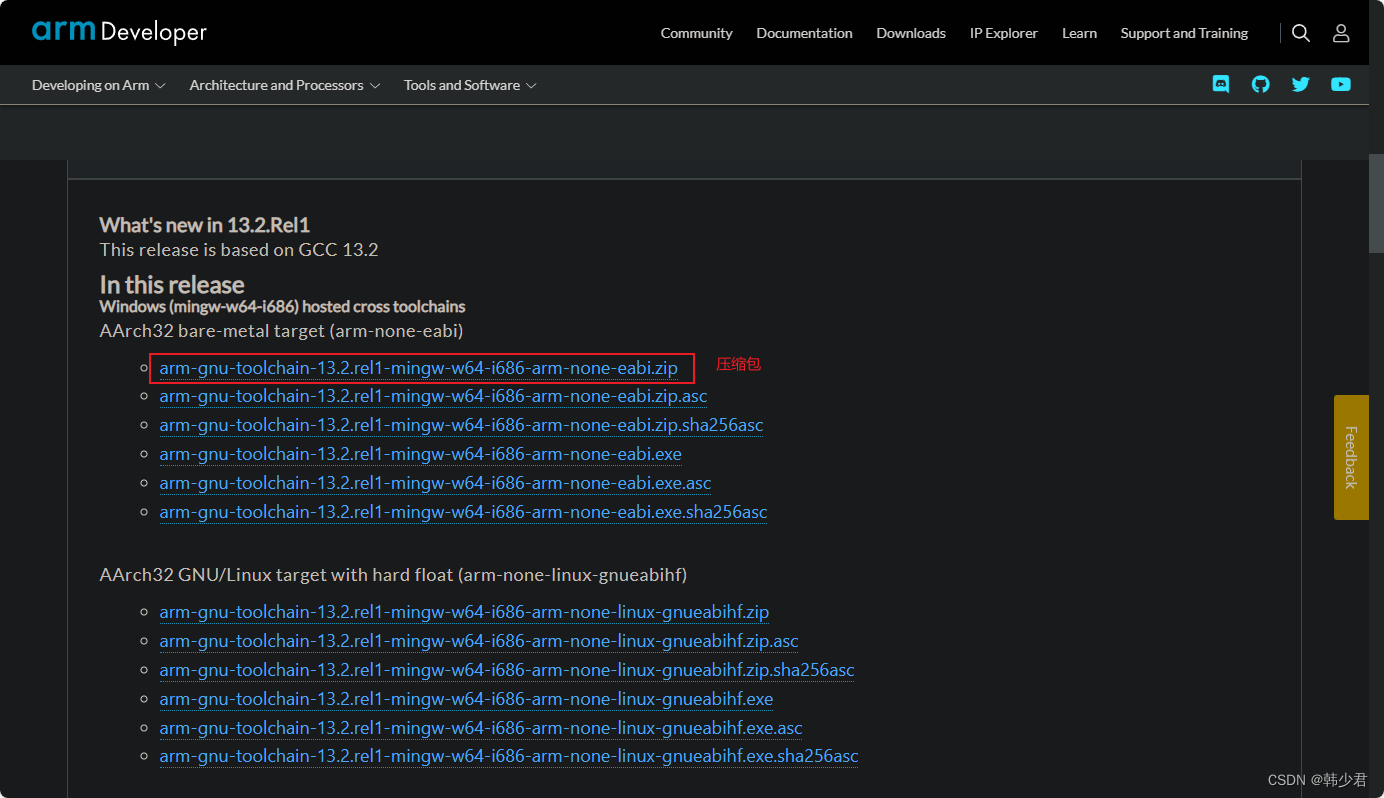Open the Twitter icon

click(x=1300, y=85)
